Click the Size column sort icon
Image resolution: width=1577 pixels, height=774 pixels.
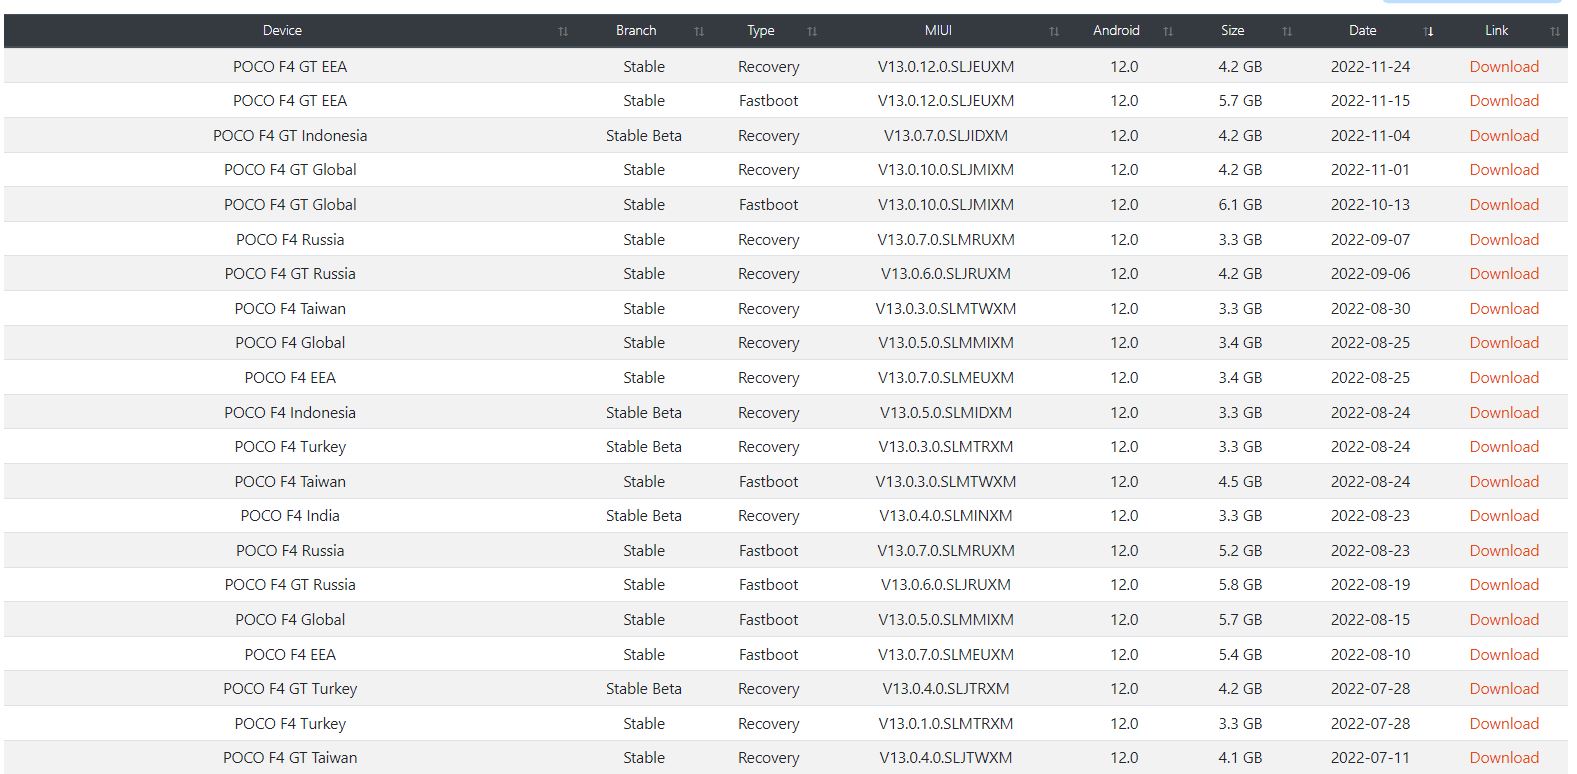1287,31
